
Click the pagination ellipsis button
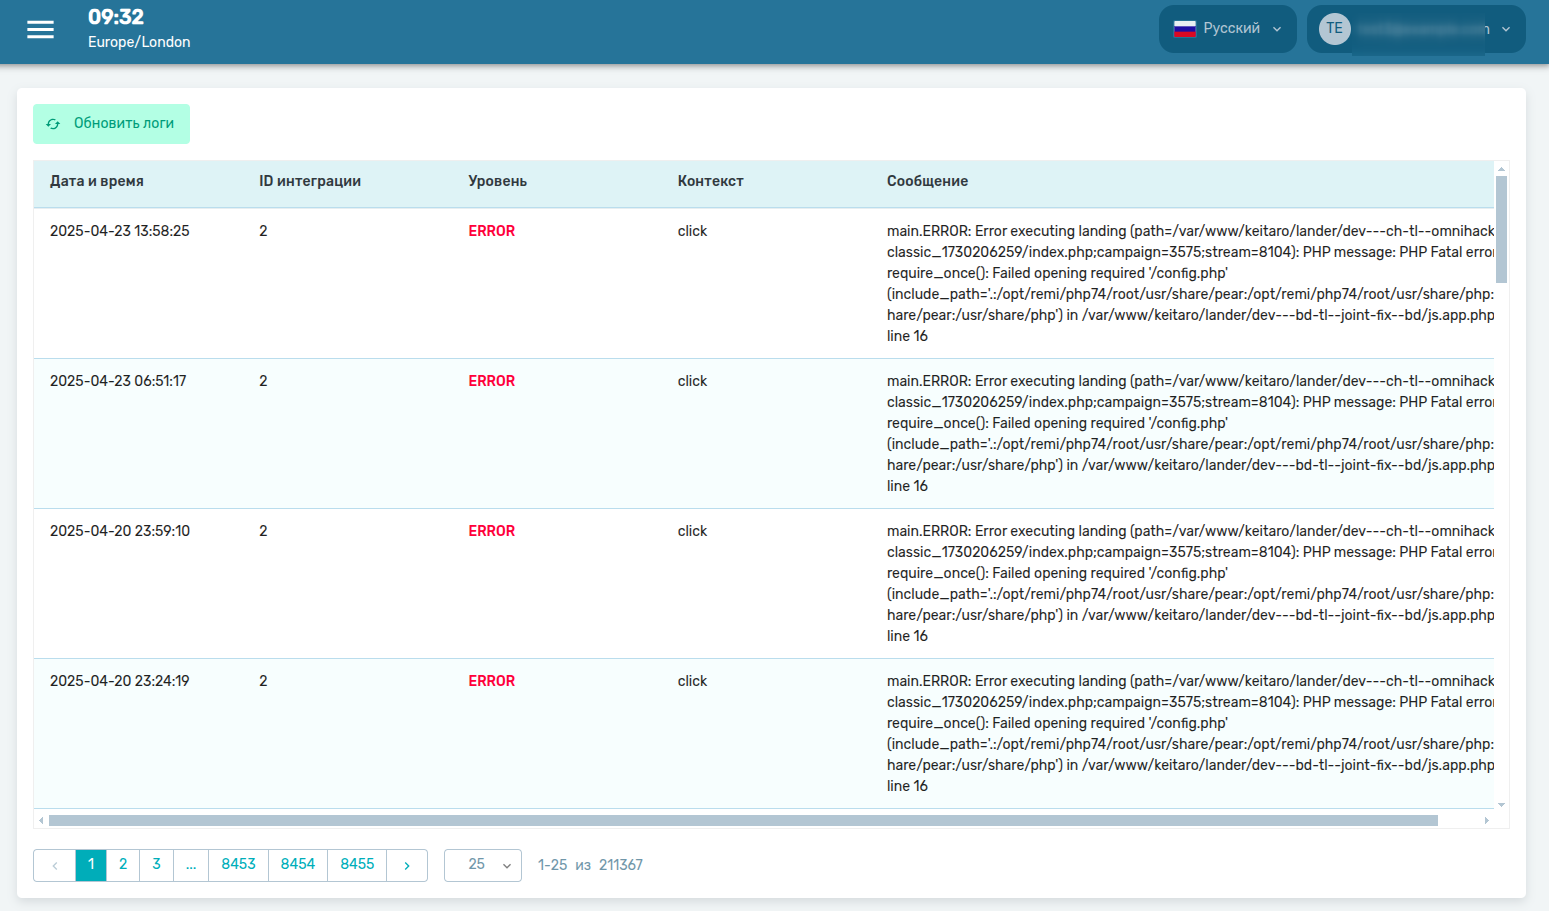coord(191,865)
